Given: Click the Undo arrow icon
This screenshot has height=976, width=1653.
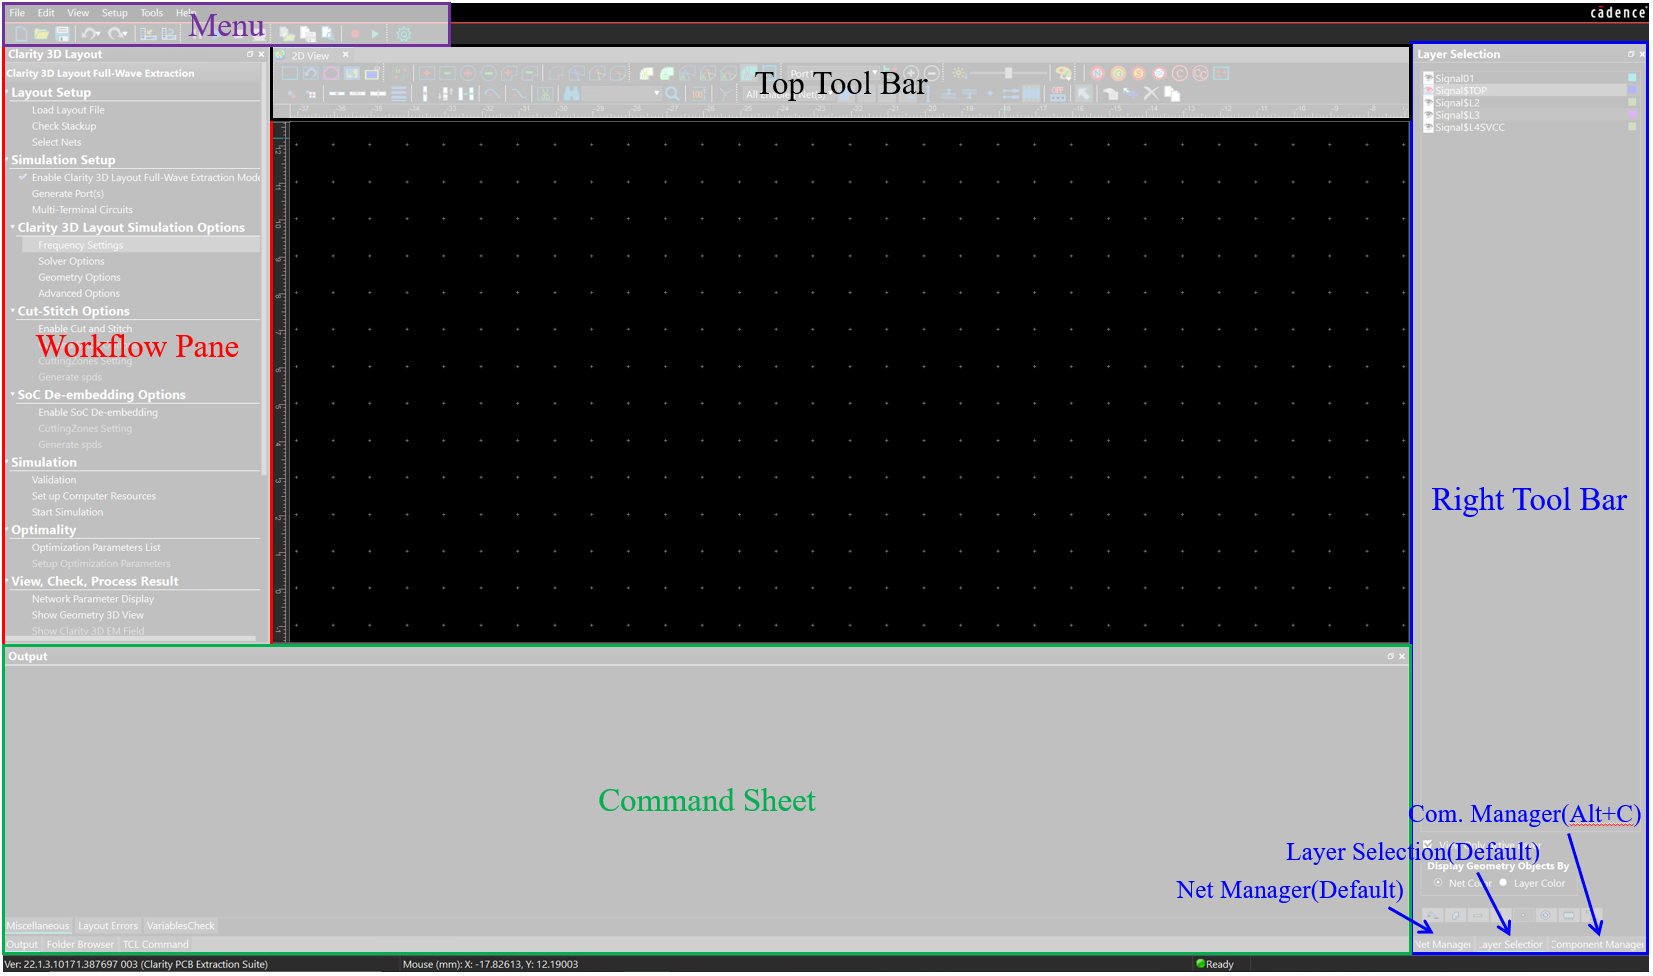Looking at the screenshot, I should click(x=88, y=34).
